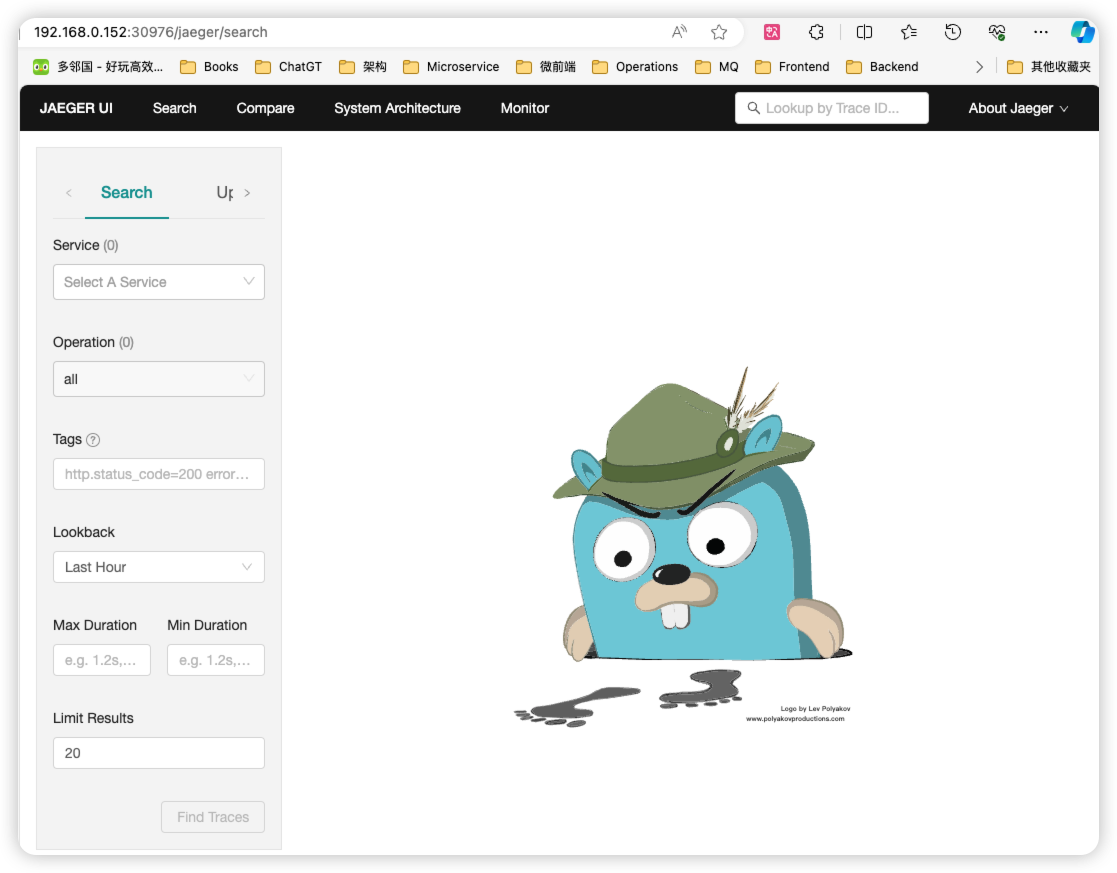Open the translate extension icon
The image size is (1117, 873).
[x=771, y=32]
